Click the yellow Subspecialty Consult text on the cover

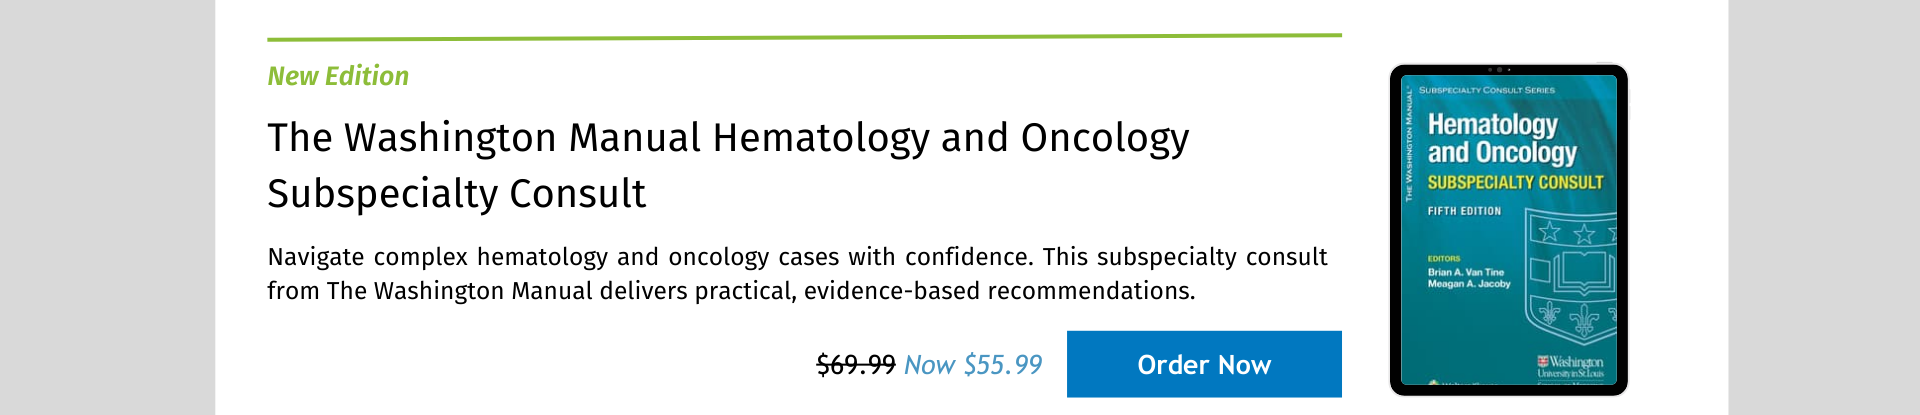click(1515, 182)
